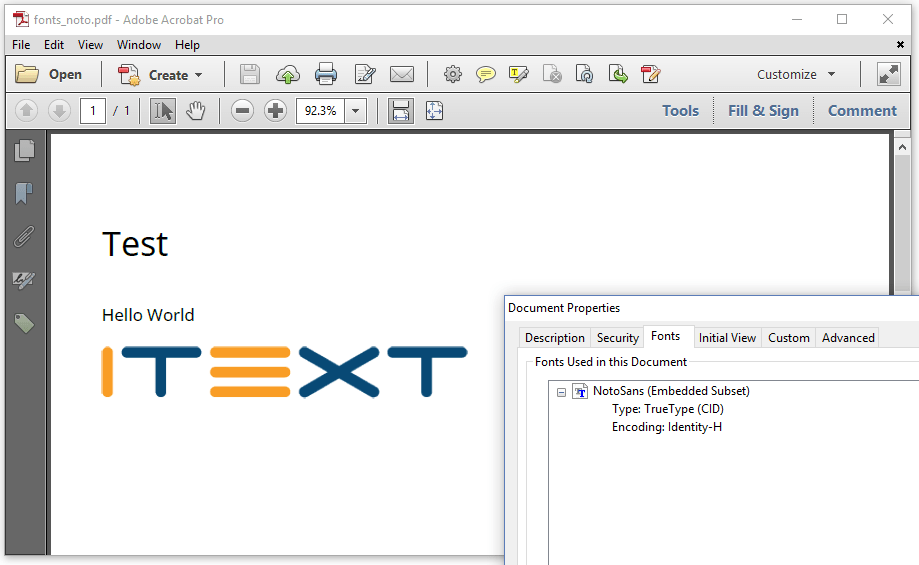Expand the Create dropdown arrow
Viewport: 919px width, 565px height.
[x=199, y=75]
